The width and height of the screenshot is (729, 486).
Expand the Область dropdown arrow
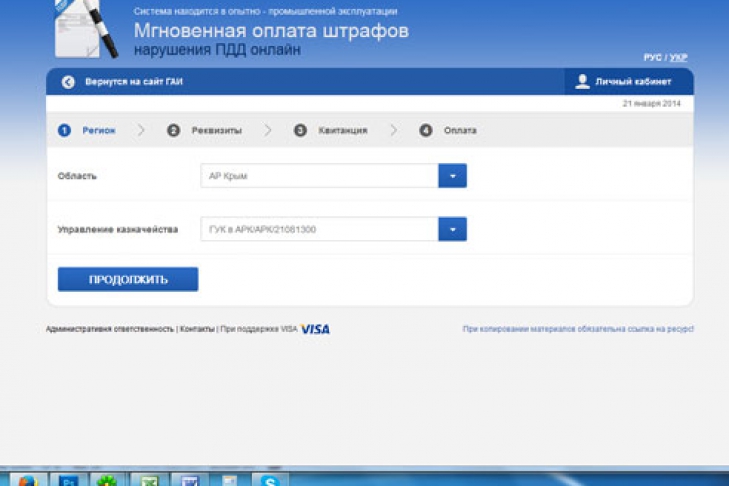(452, 176)
